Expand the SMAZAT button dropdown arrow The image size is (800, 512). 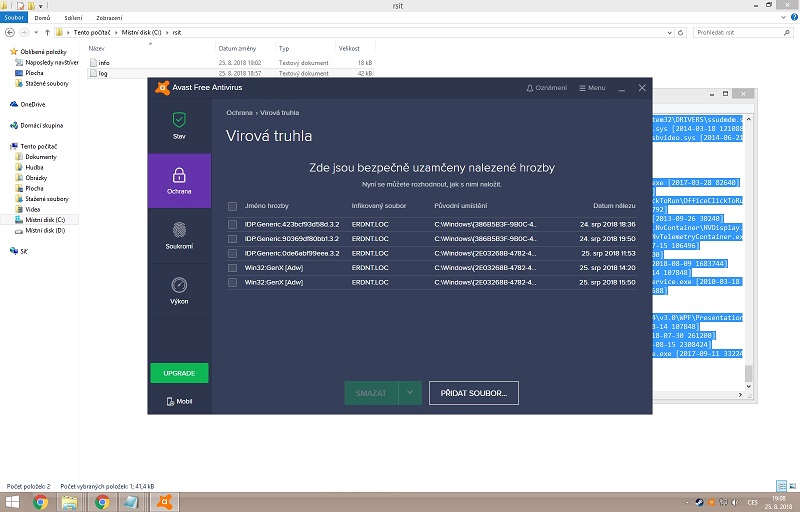click(x=410, y=393)
